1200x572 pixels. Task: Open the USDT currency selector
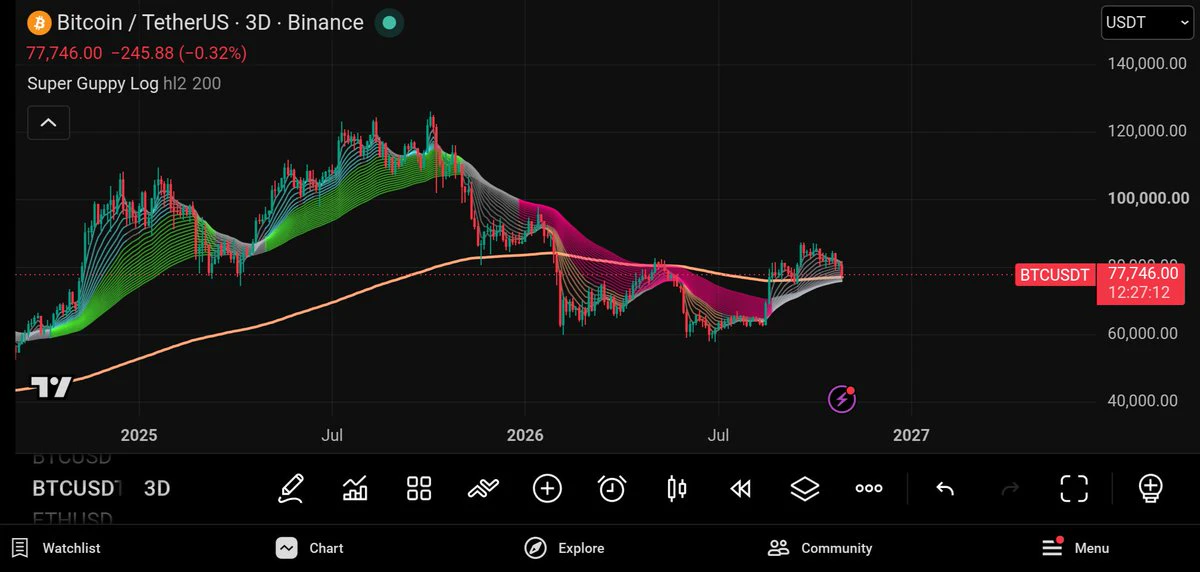coord(1146,22)
